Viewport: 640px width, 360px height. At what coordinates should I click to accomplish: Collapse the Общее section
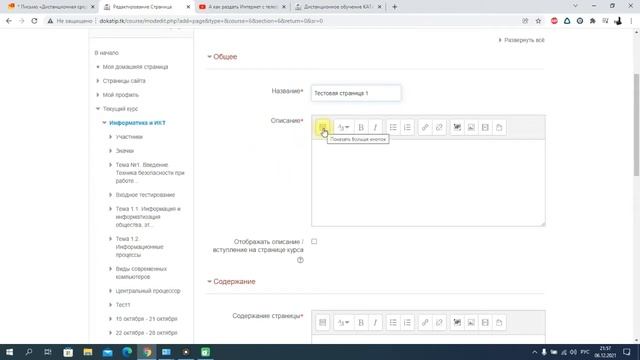(x=222, y=57)
